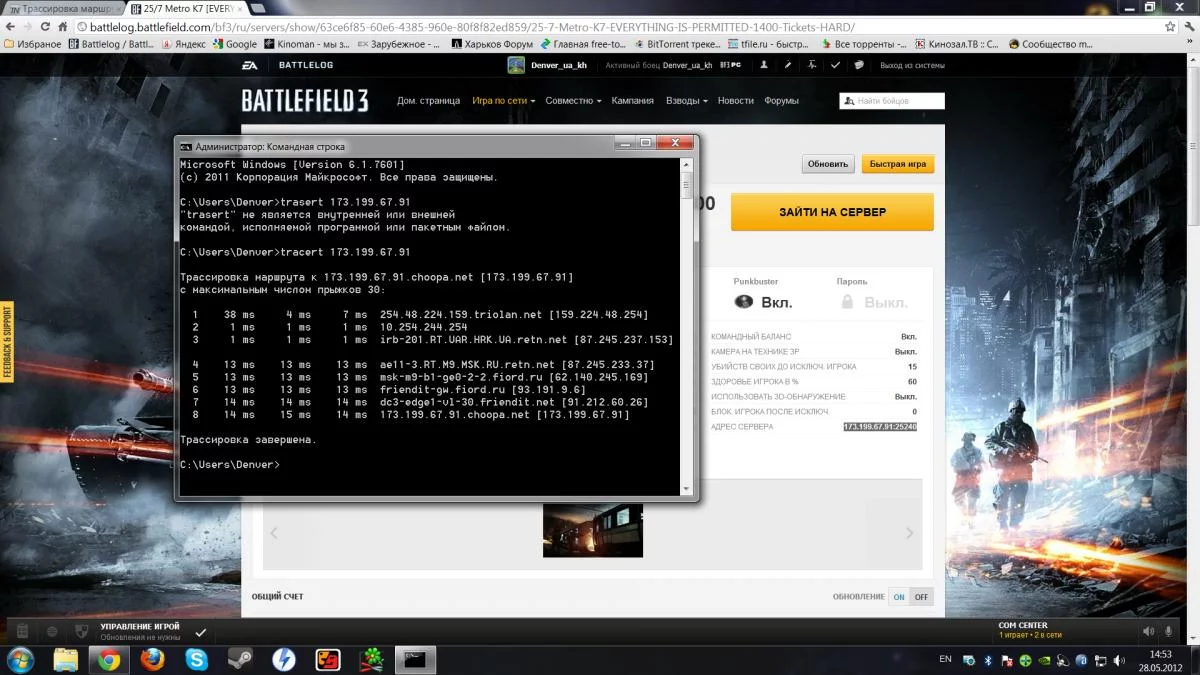Image resolution: width=1200 pixels, height=675 pixels.
Task: Click the Command Prompt title bar icon
Action: click(186, 145)
